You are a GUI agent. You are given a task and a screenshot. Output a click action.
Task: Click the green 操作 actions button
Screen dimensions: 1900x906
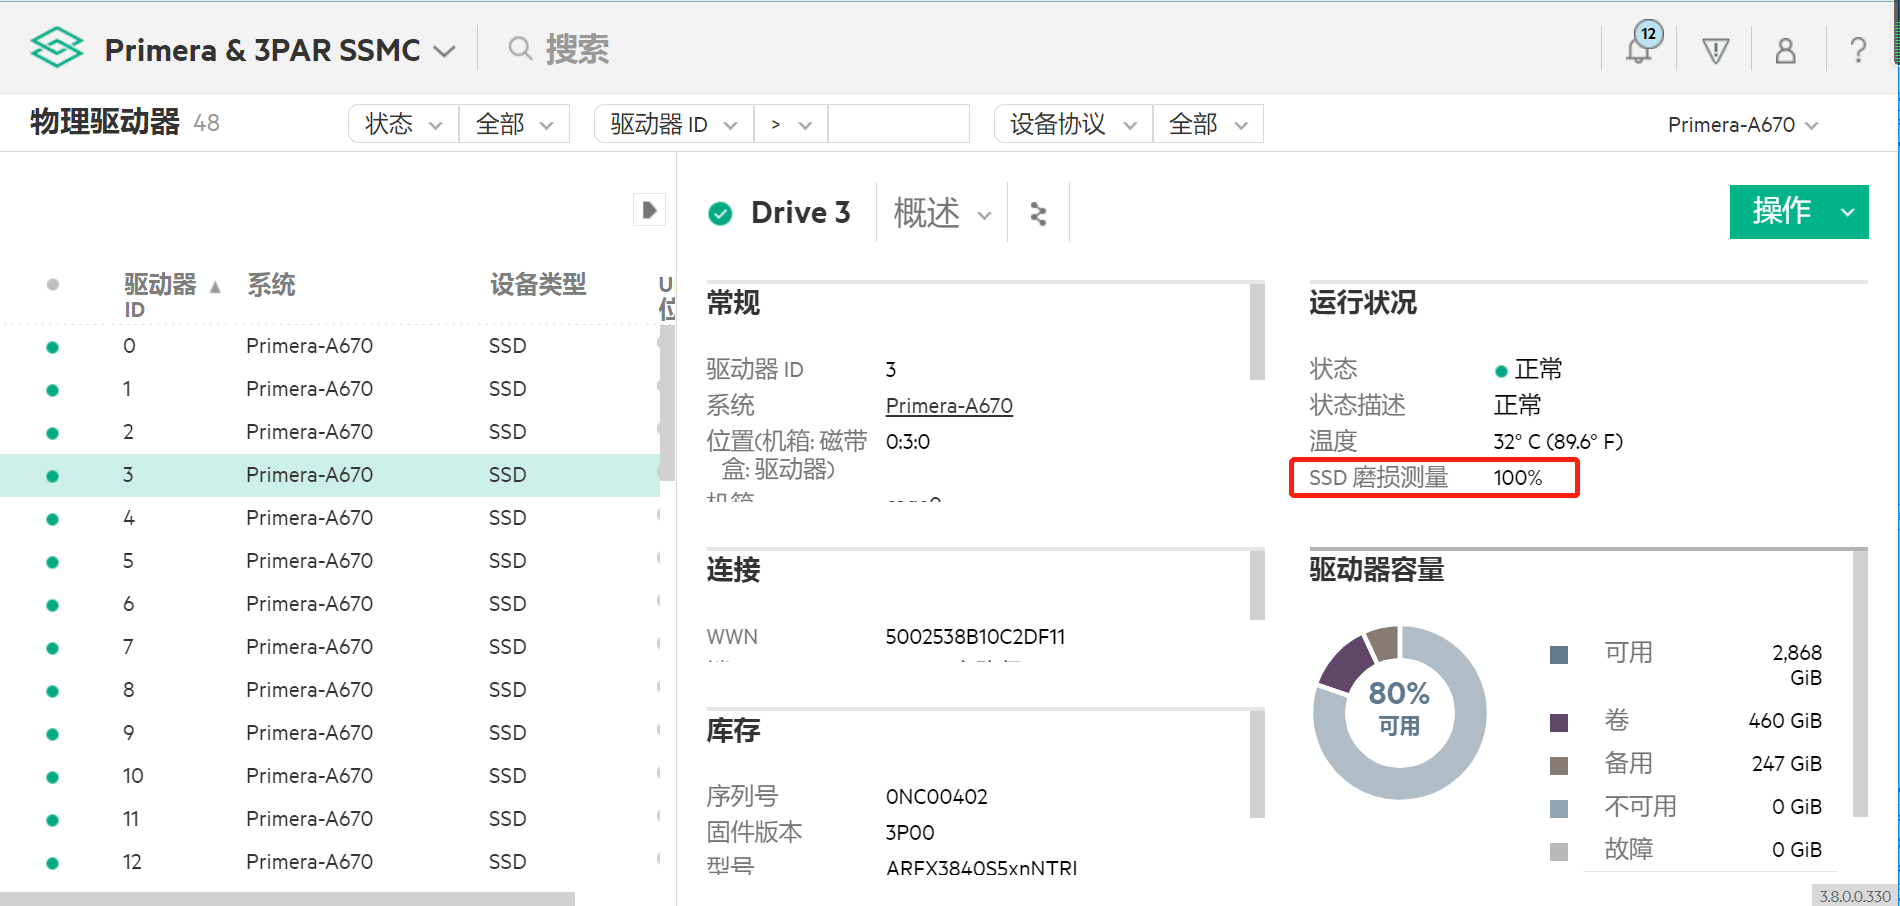coord(1781,211)
